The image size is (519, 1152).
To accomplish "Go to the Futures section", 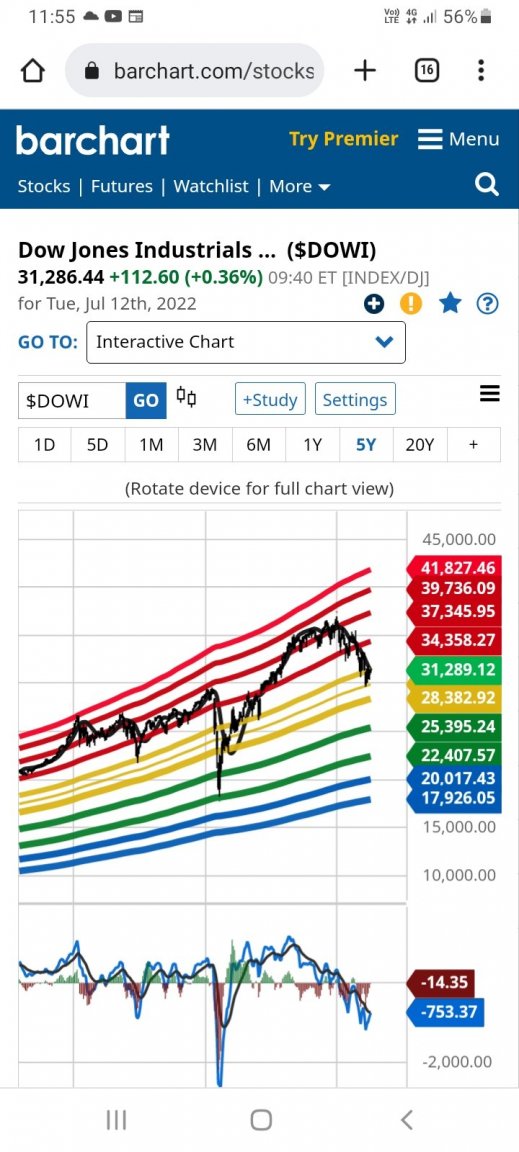I will pyautogui.click(x=122, y=187).
